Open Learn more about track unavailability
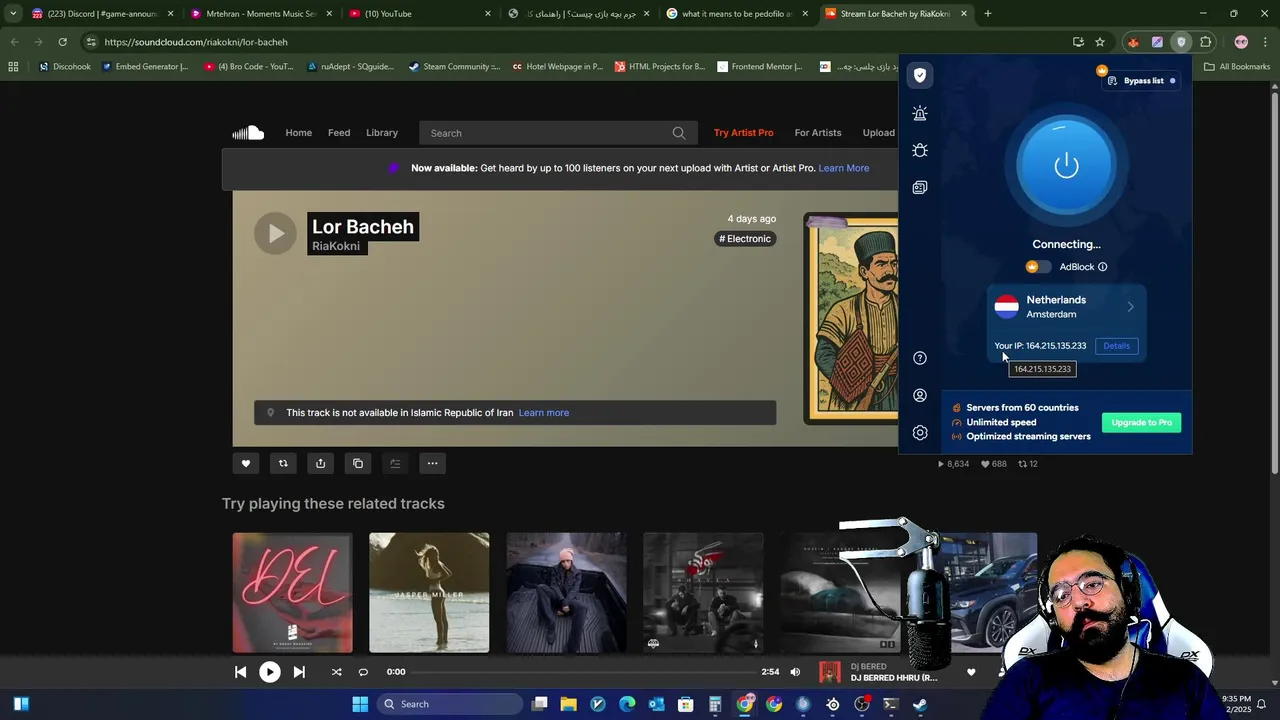This screenshot has width=1280, height=720. [x=544, y=413]
